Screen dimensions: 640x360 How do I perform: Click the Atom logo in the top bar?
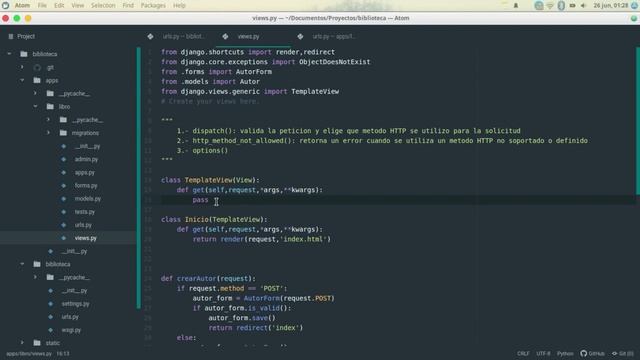click(5, 5)
